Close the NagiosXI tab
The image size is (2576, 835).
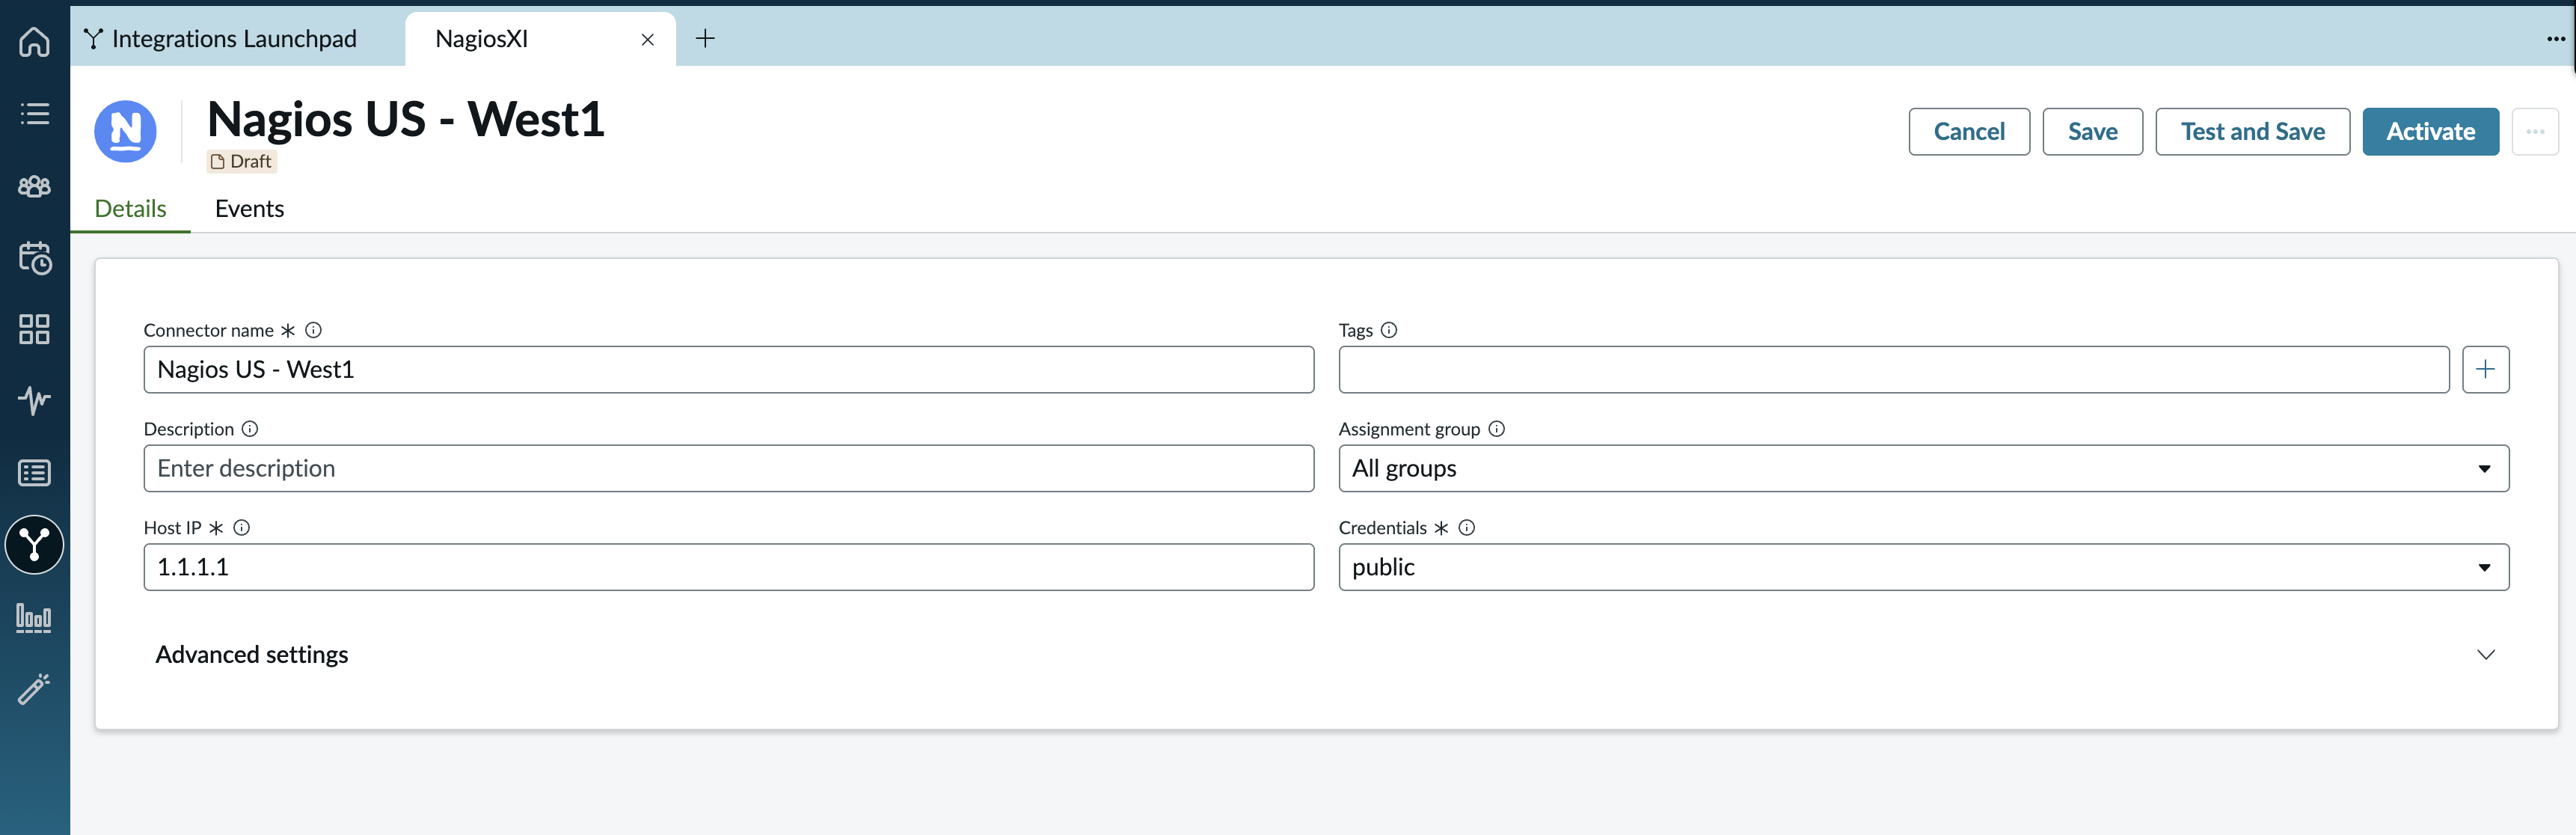647,40
